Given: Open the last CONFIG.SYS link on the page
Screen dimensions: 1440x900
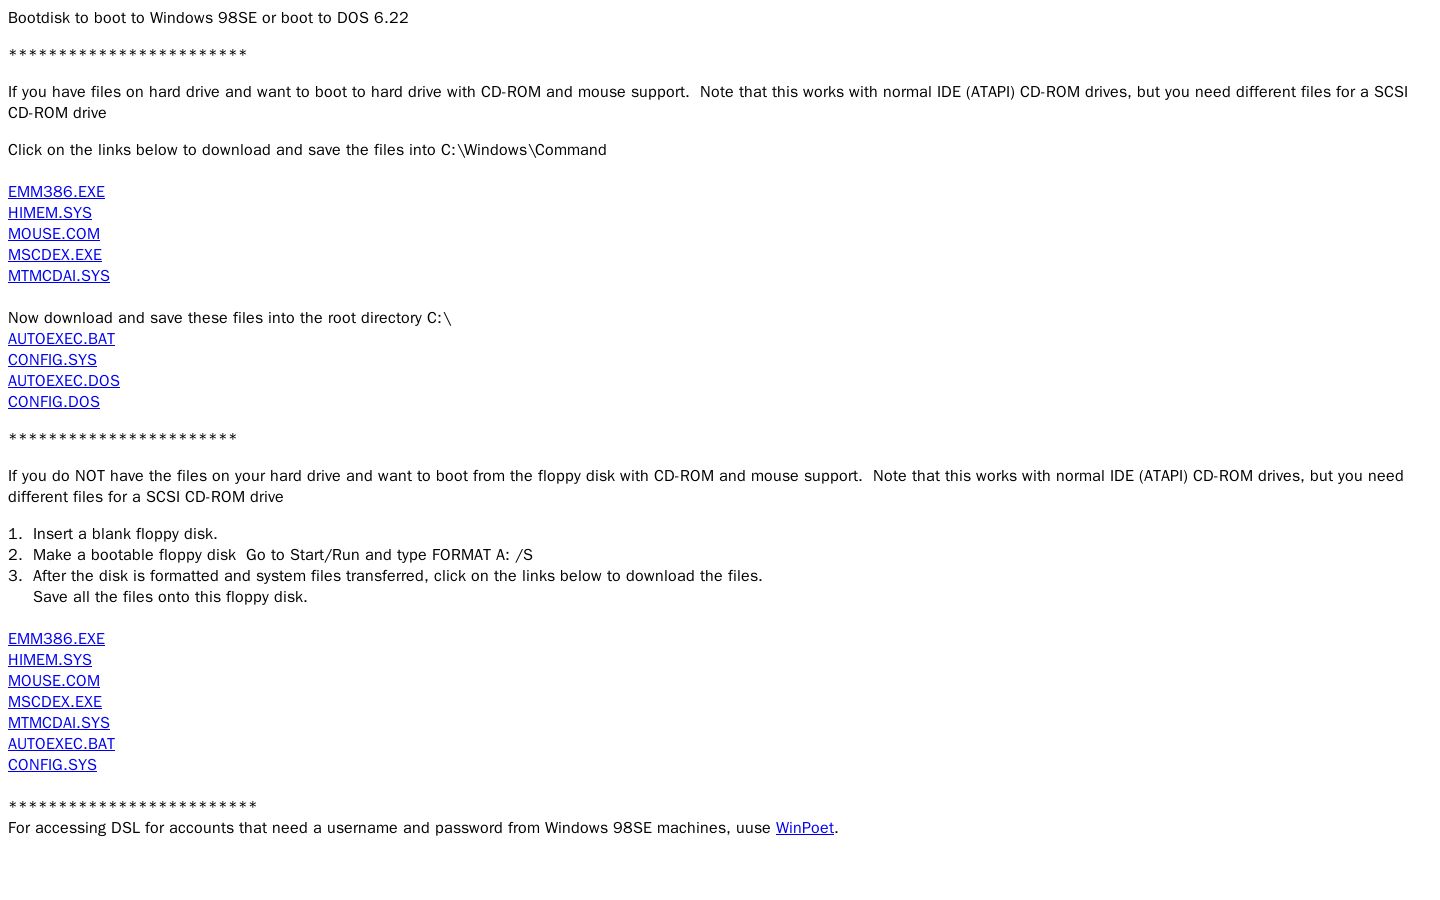Looking at the screenshot, I should 52,765.
